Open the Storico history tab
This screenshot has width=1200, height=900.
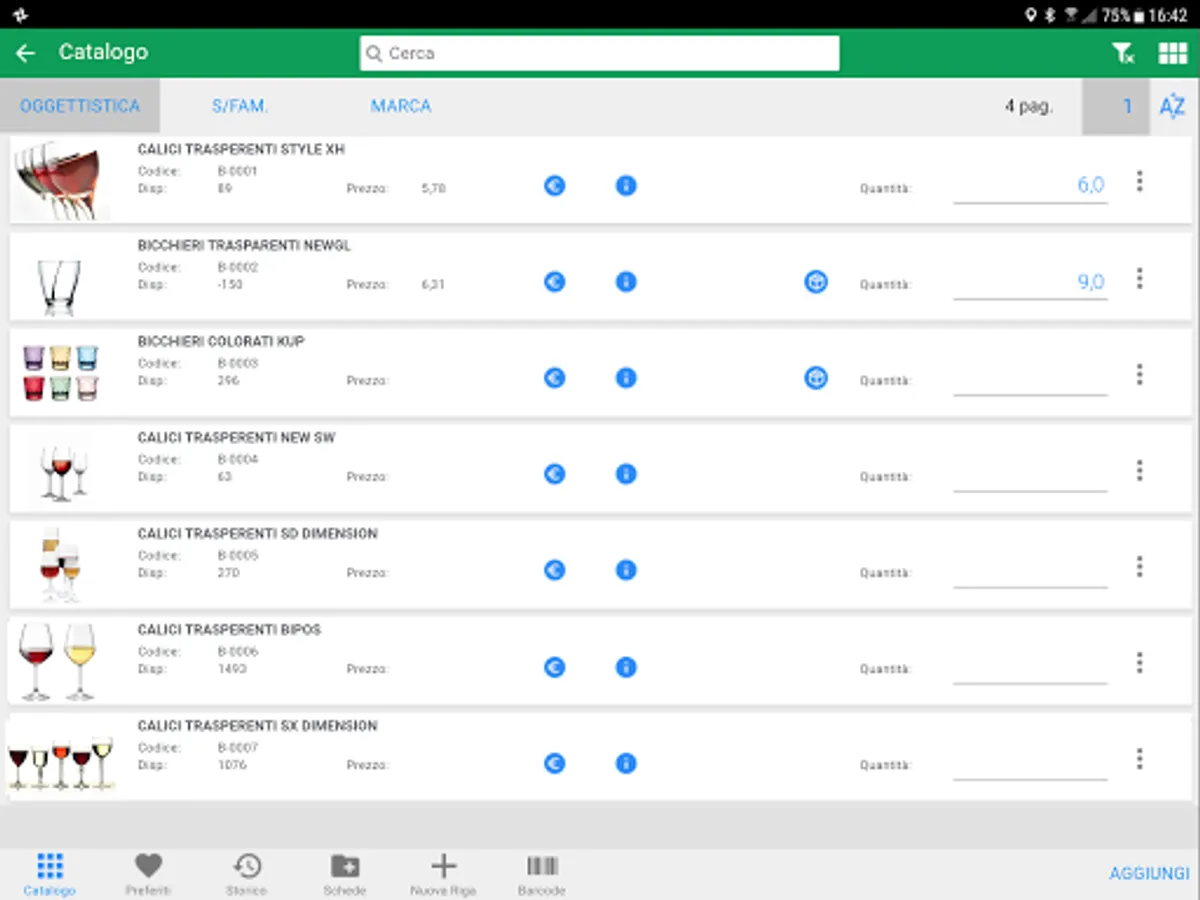click(x=246, y=873)
